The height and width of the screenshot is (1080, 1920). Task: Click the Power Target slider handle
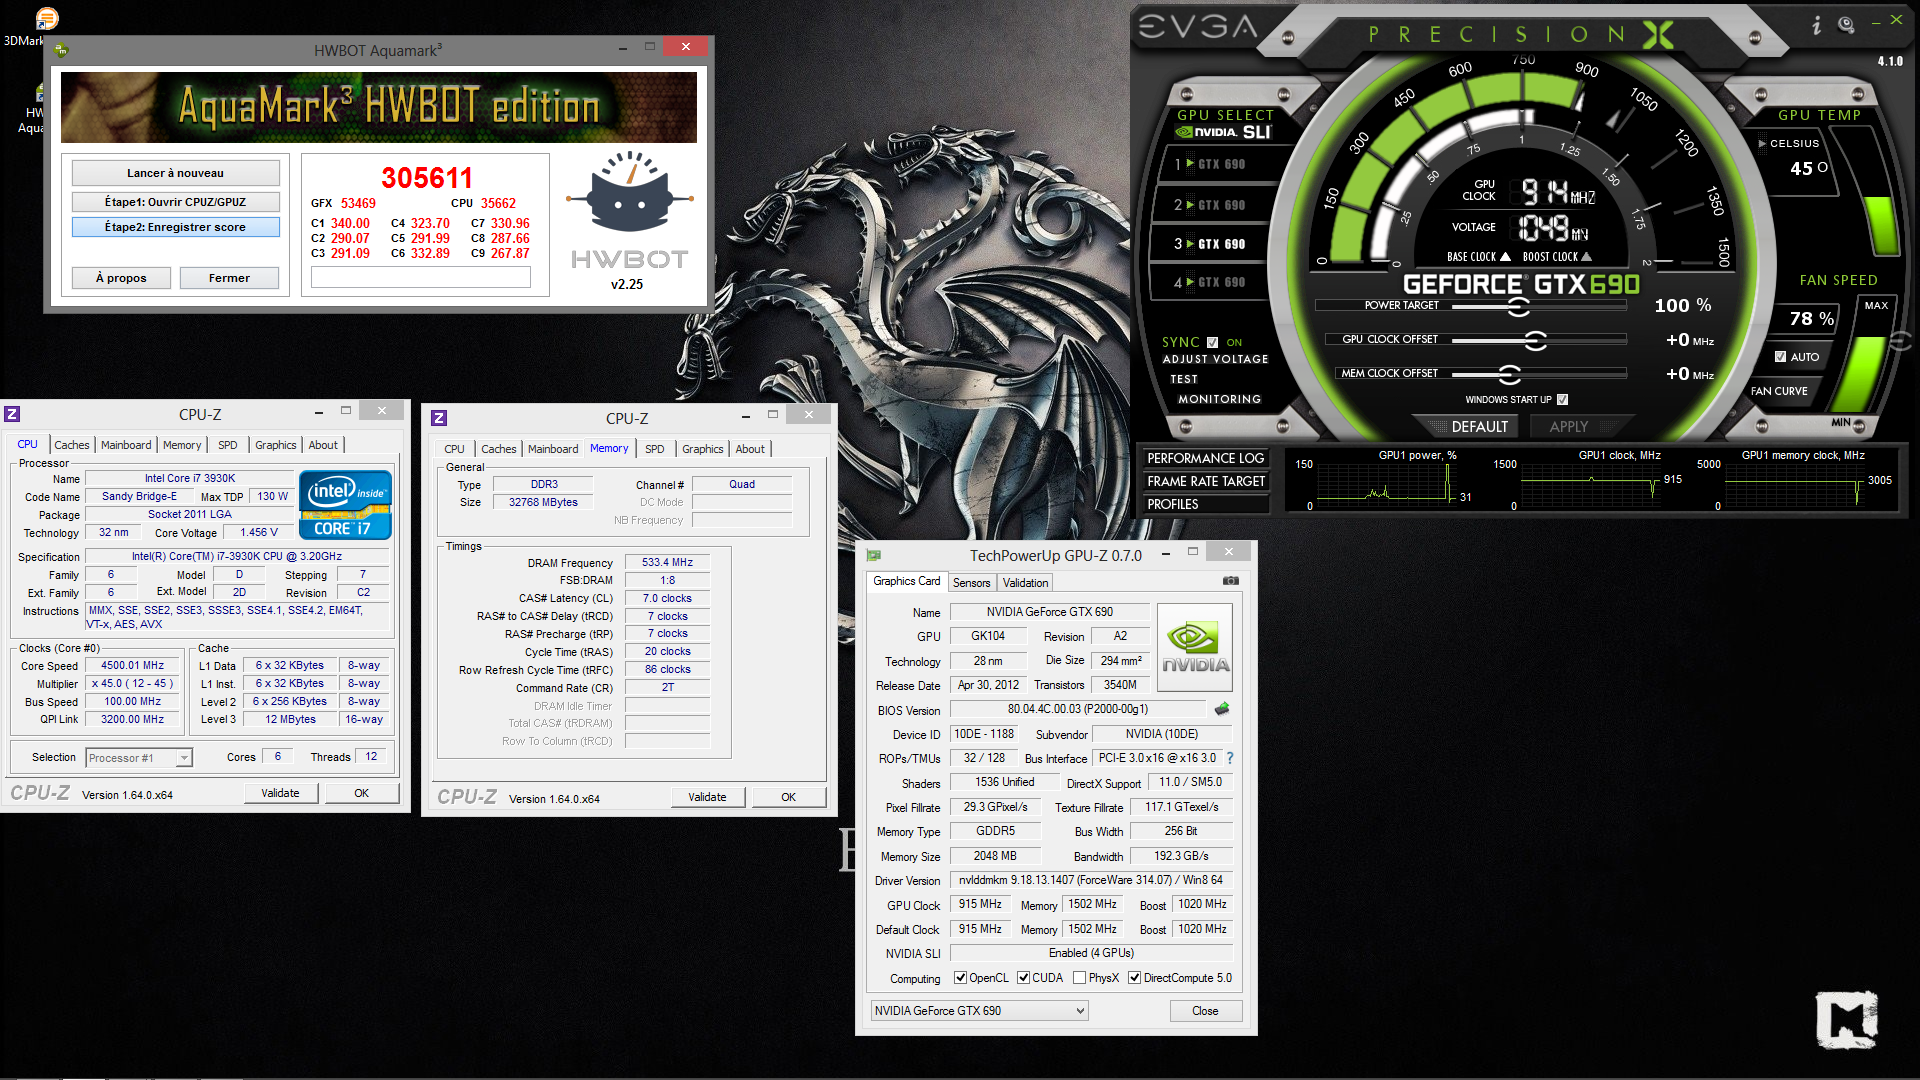[x=1518, y=306]
